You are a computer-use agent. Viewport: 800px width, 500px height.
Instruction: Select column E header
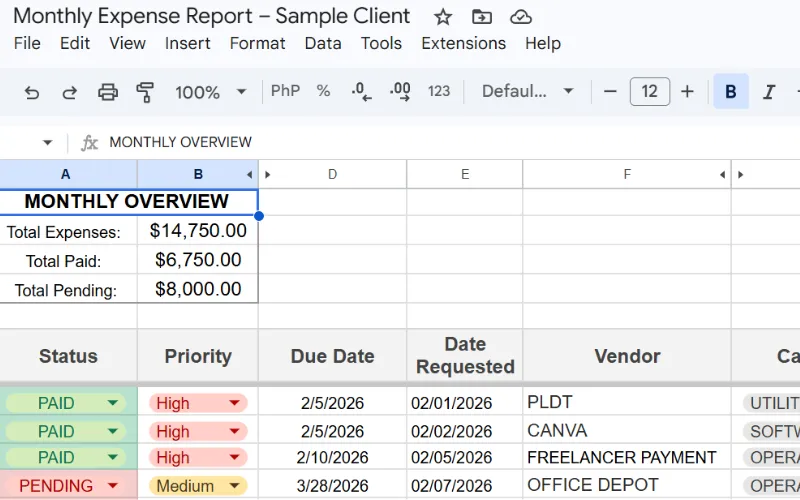tap(465, 174)
